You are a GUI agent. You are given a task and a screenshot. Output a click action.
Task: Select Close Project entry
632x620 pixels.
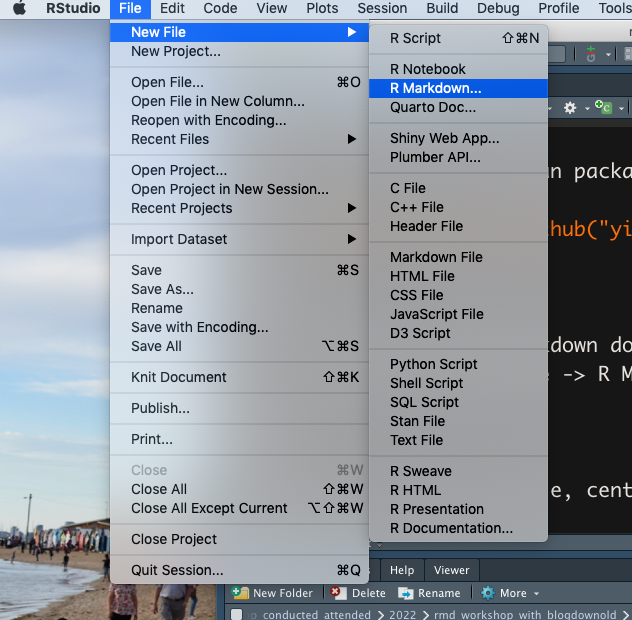tap(239, 539)
